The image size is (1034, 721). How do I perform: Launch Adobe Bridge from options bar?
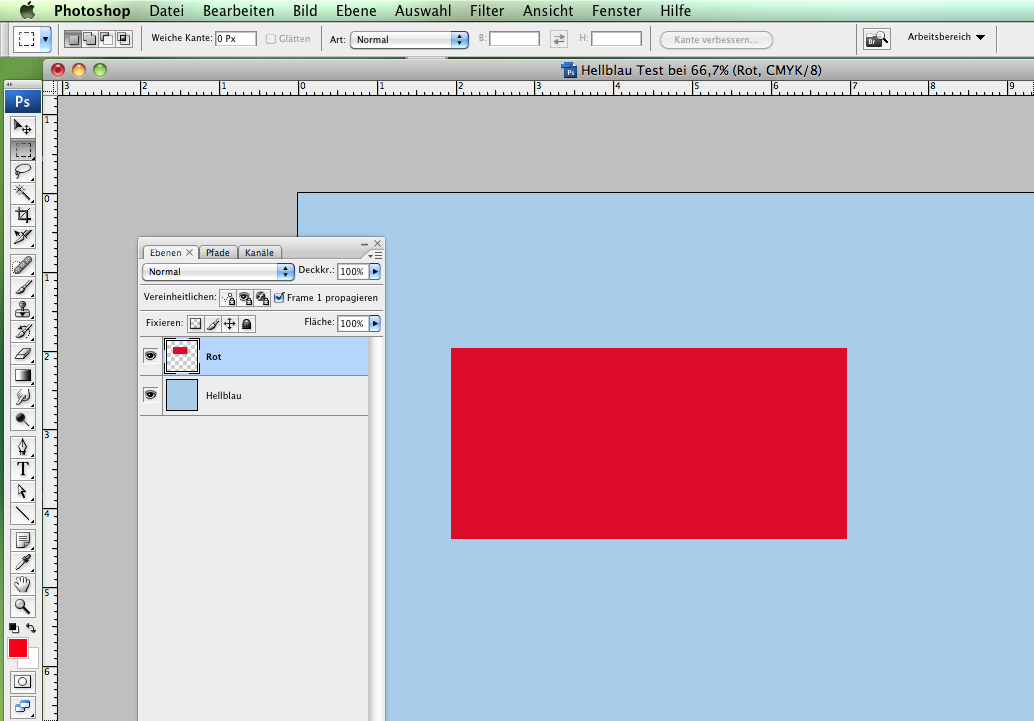coord(877,39)
